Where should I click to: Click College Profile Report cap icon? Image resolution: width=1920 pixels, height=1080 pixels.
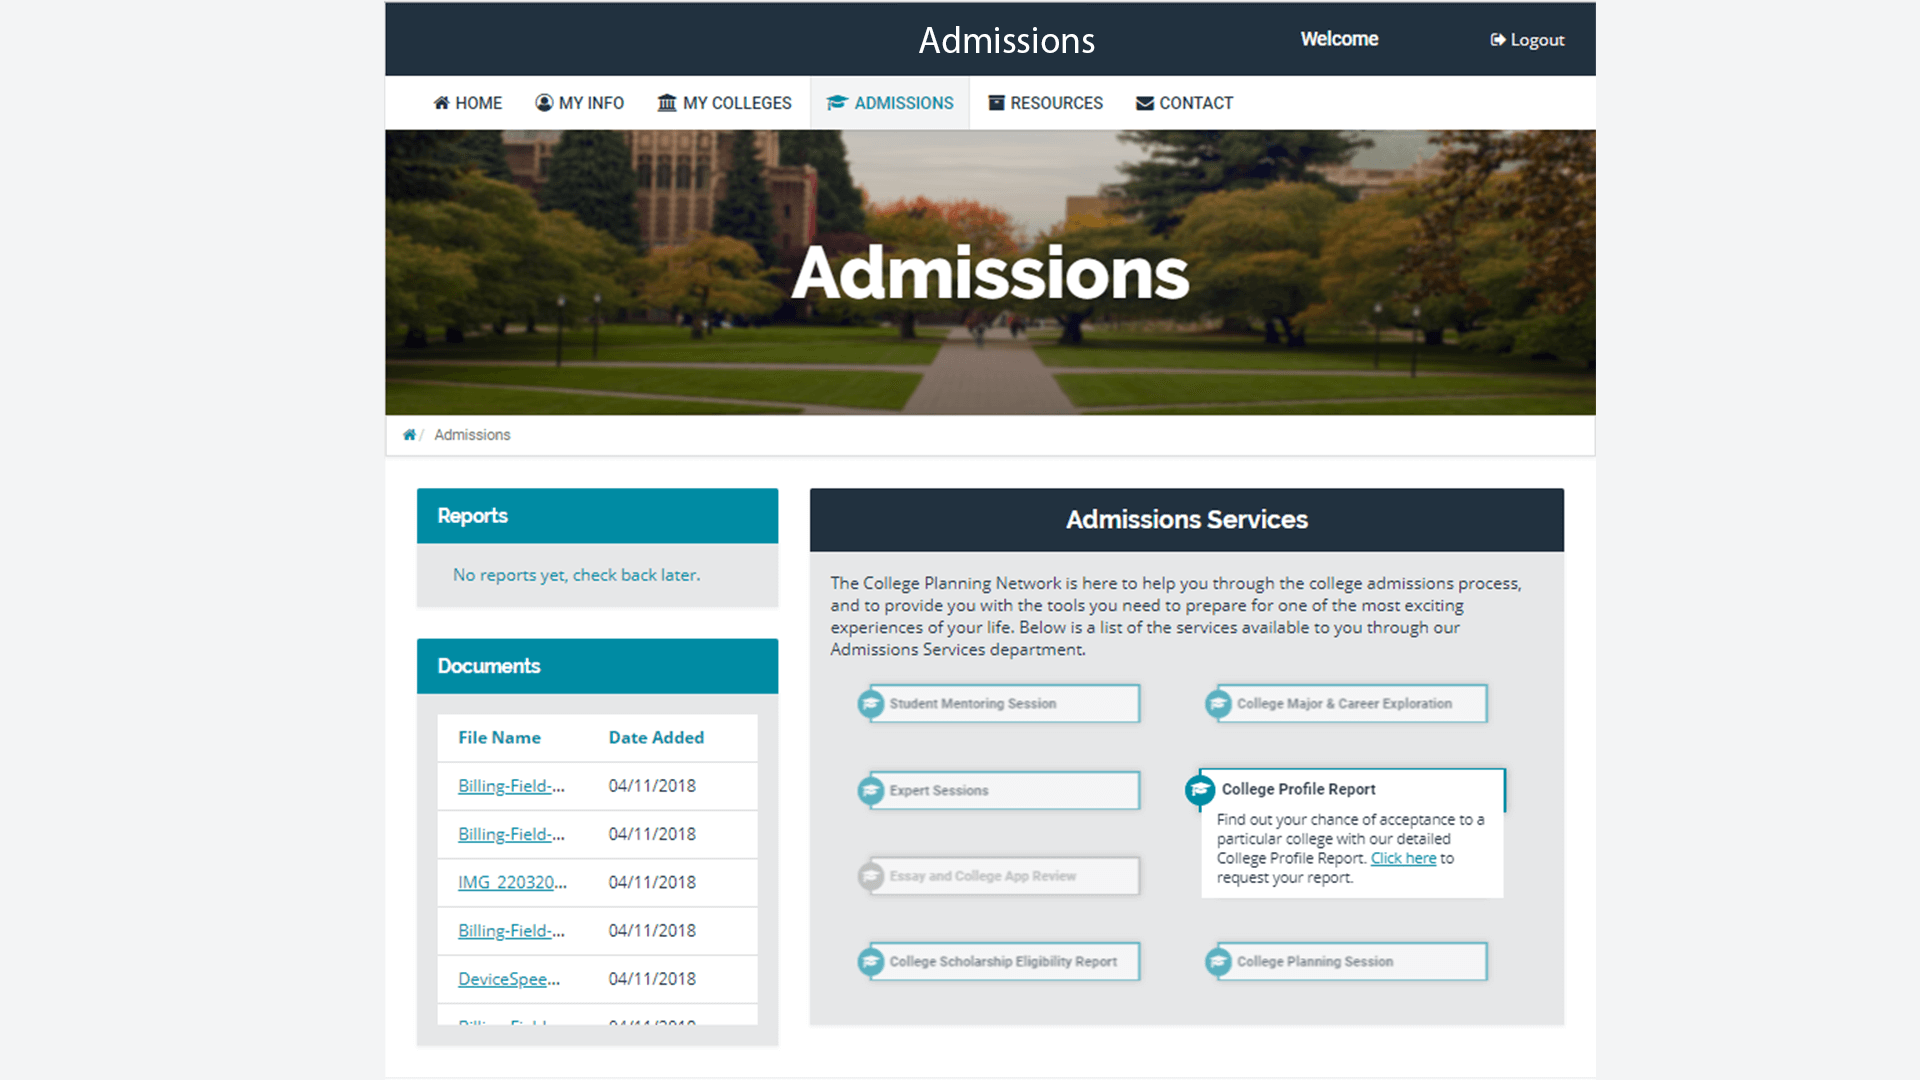tap(1200, 790)
